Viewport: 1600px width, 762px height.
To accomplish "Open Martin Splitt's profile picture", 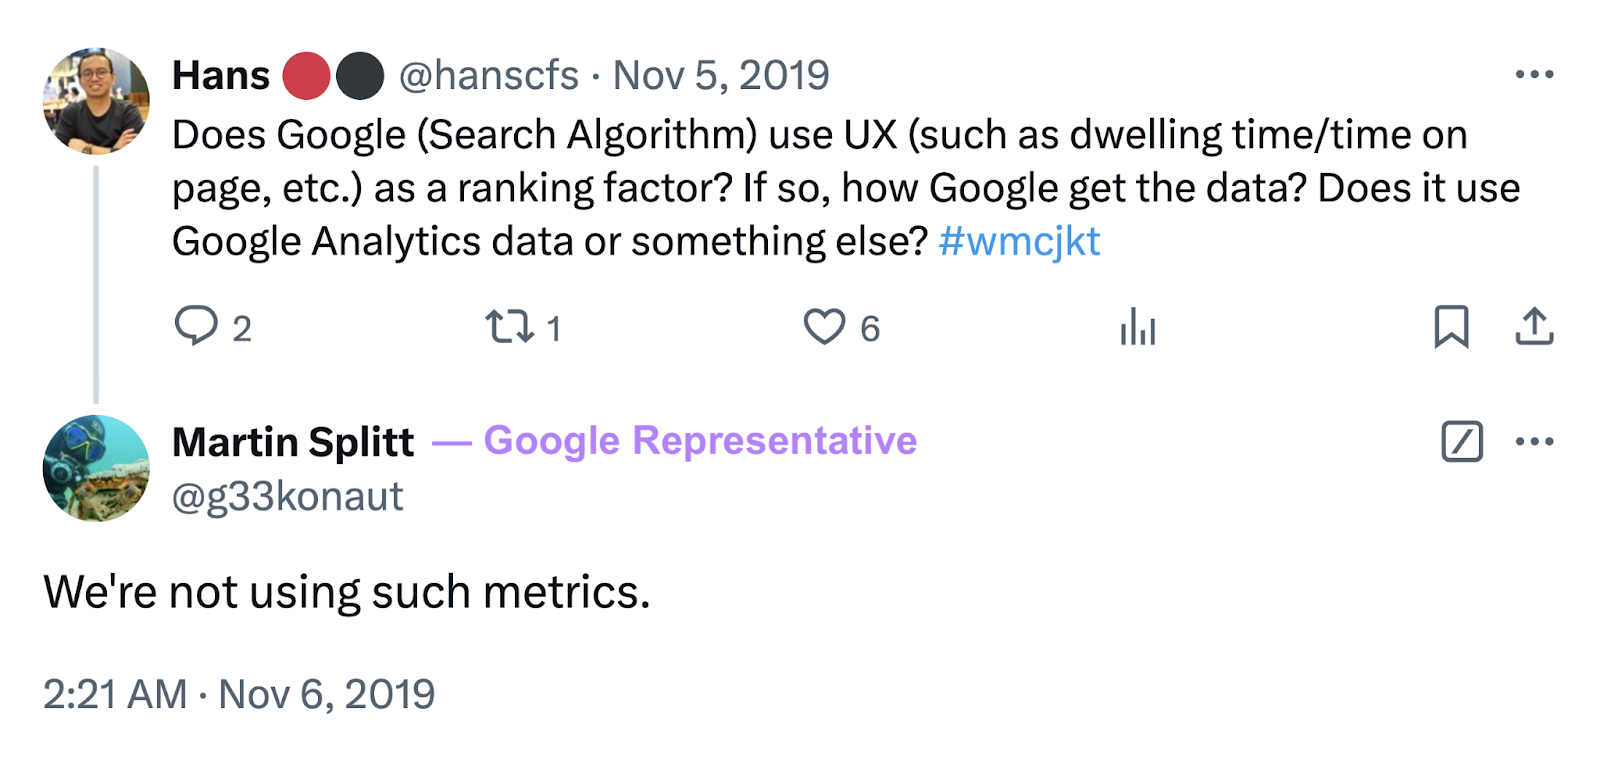I will [96, 468].
